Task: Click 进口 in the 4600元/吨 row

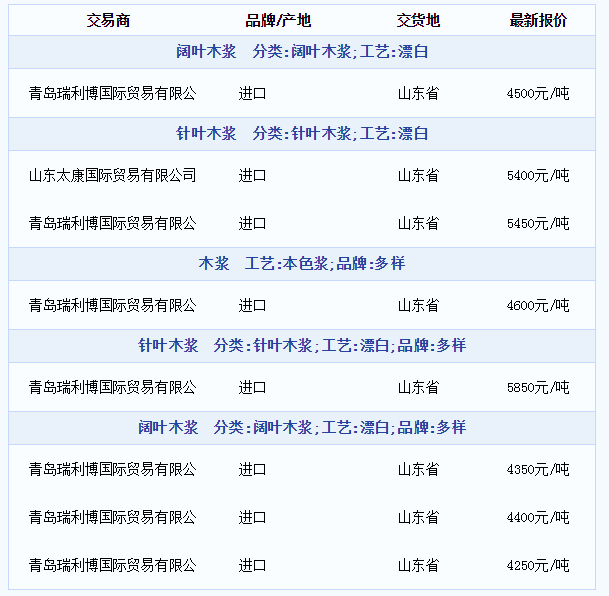Action: [252, 306]
